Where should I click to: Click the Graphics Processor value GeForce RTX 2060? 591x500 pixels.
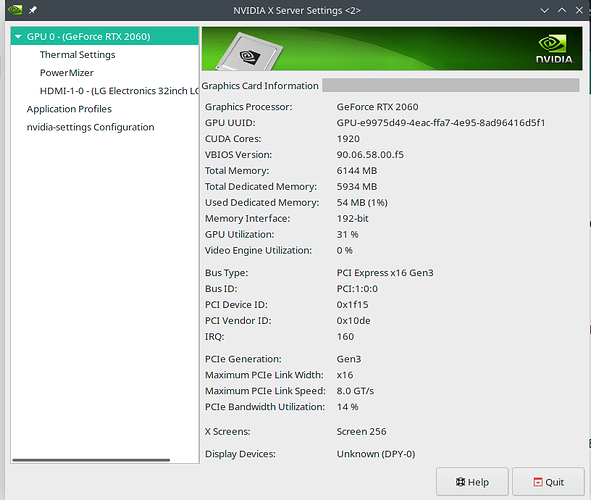click(377, 107)
